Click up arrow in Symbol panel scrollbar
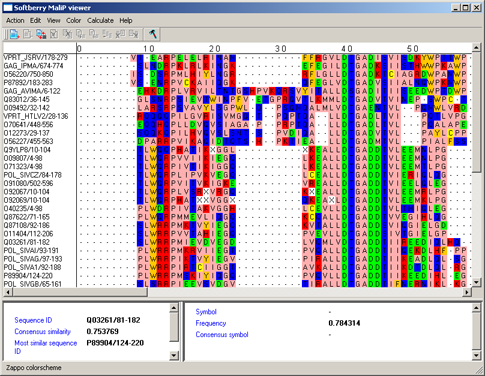This screenshot has height=376, width=485. coord(476,308)
